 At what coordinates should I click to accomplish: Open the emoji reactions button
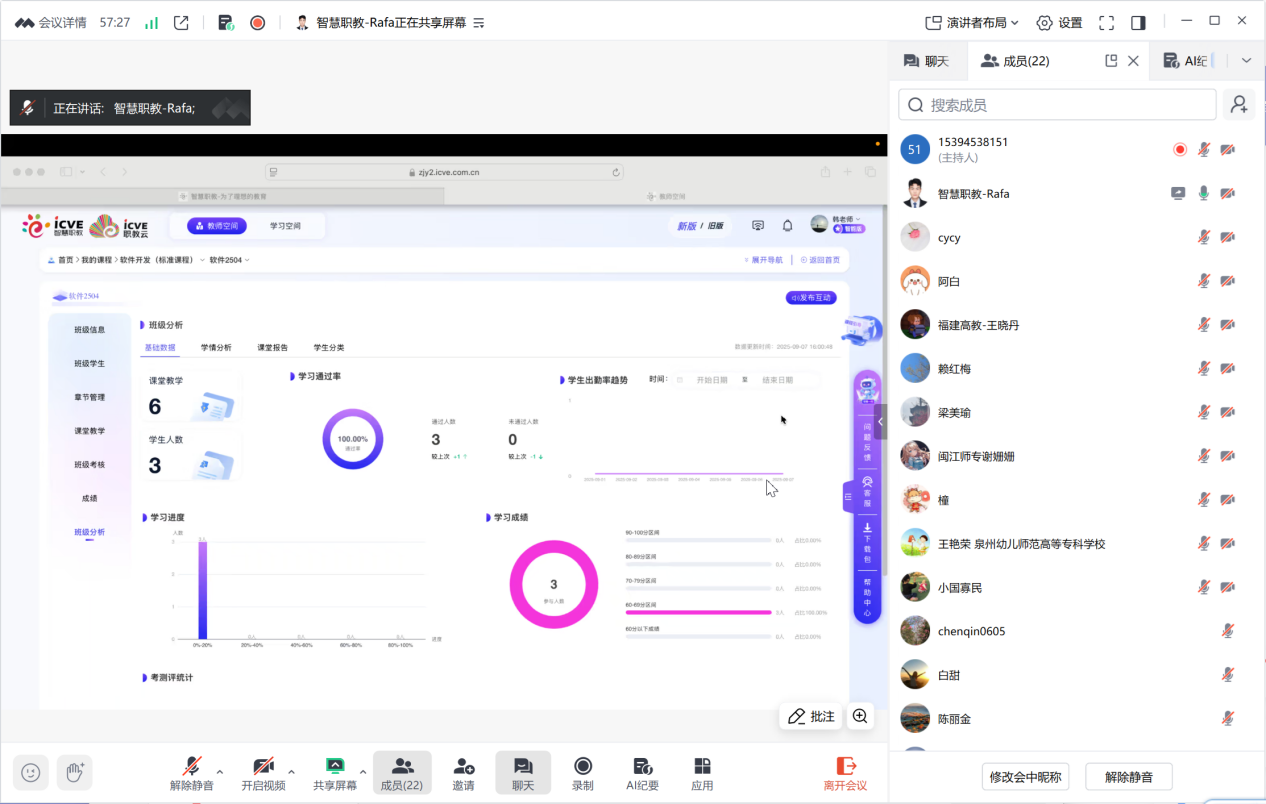pos(31,772)
